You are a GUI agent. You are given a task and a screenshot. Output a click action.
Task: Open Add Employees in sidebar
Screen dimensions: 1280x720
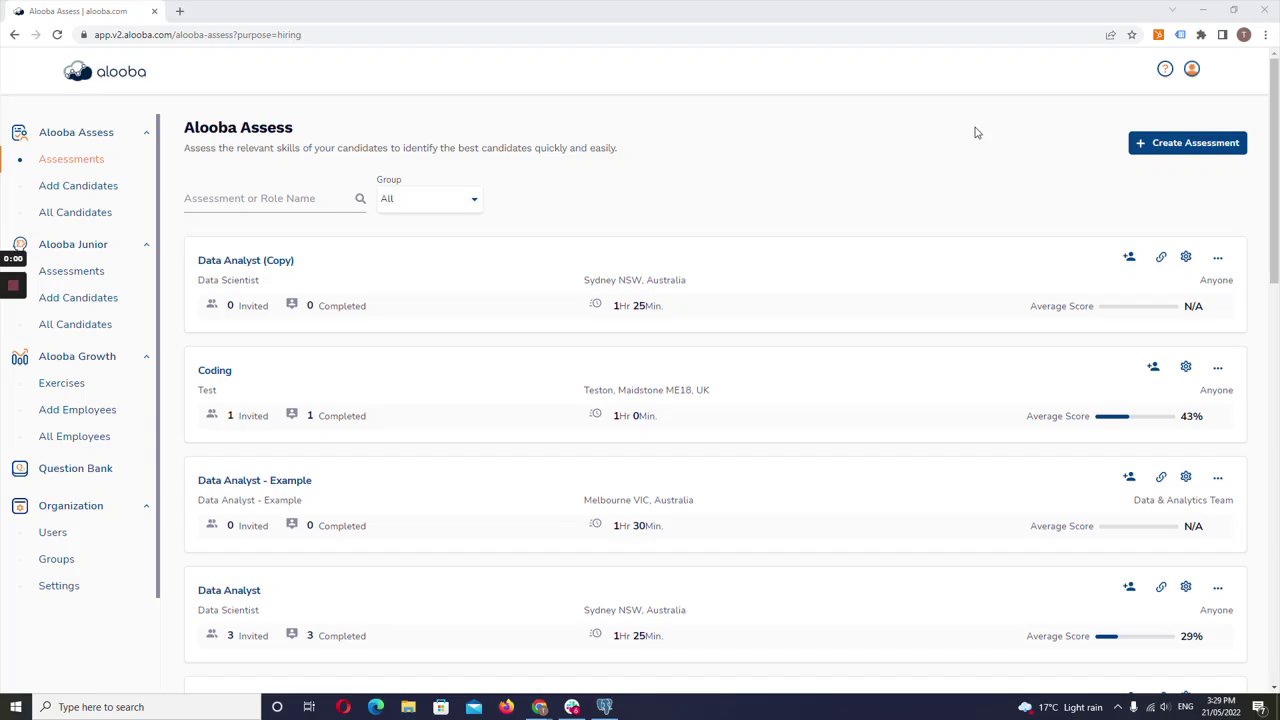77,410
